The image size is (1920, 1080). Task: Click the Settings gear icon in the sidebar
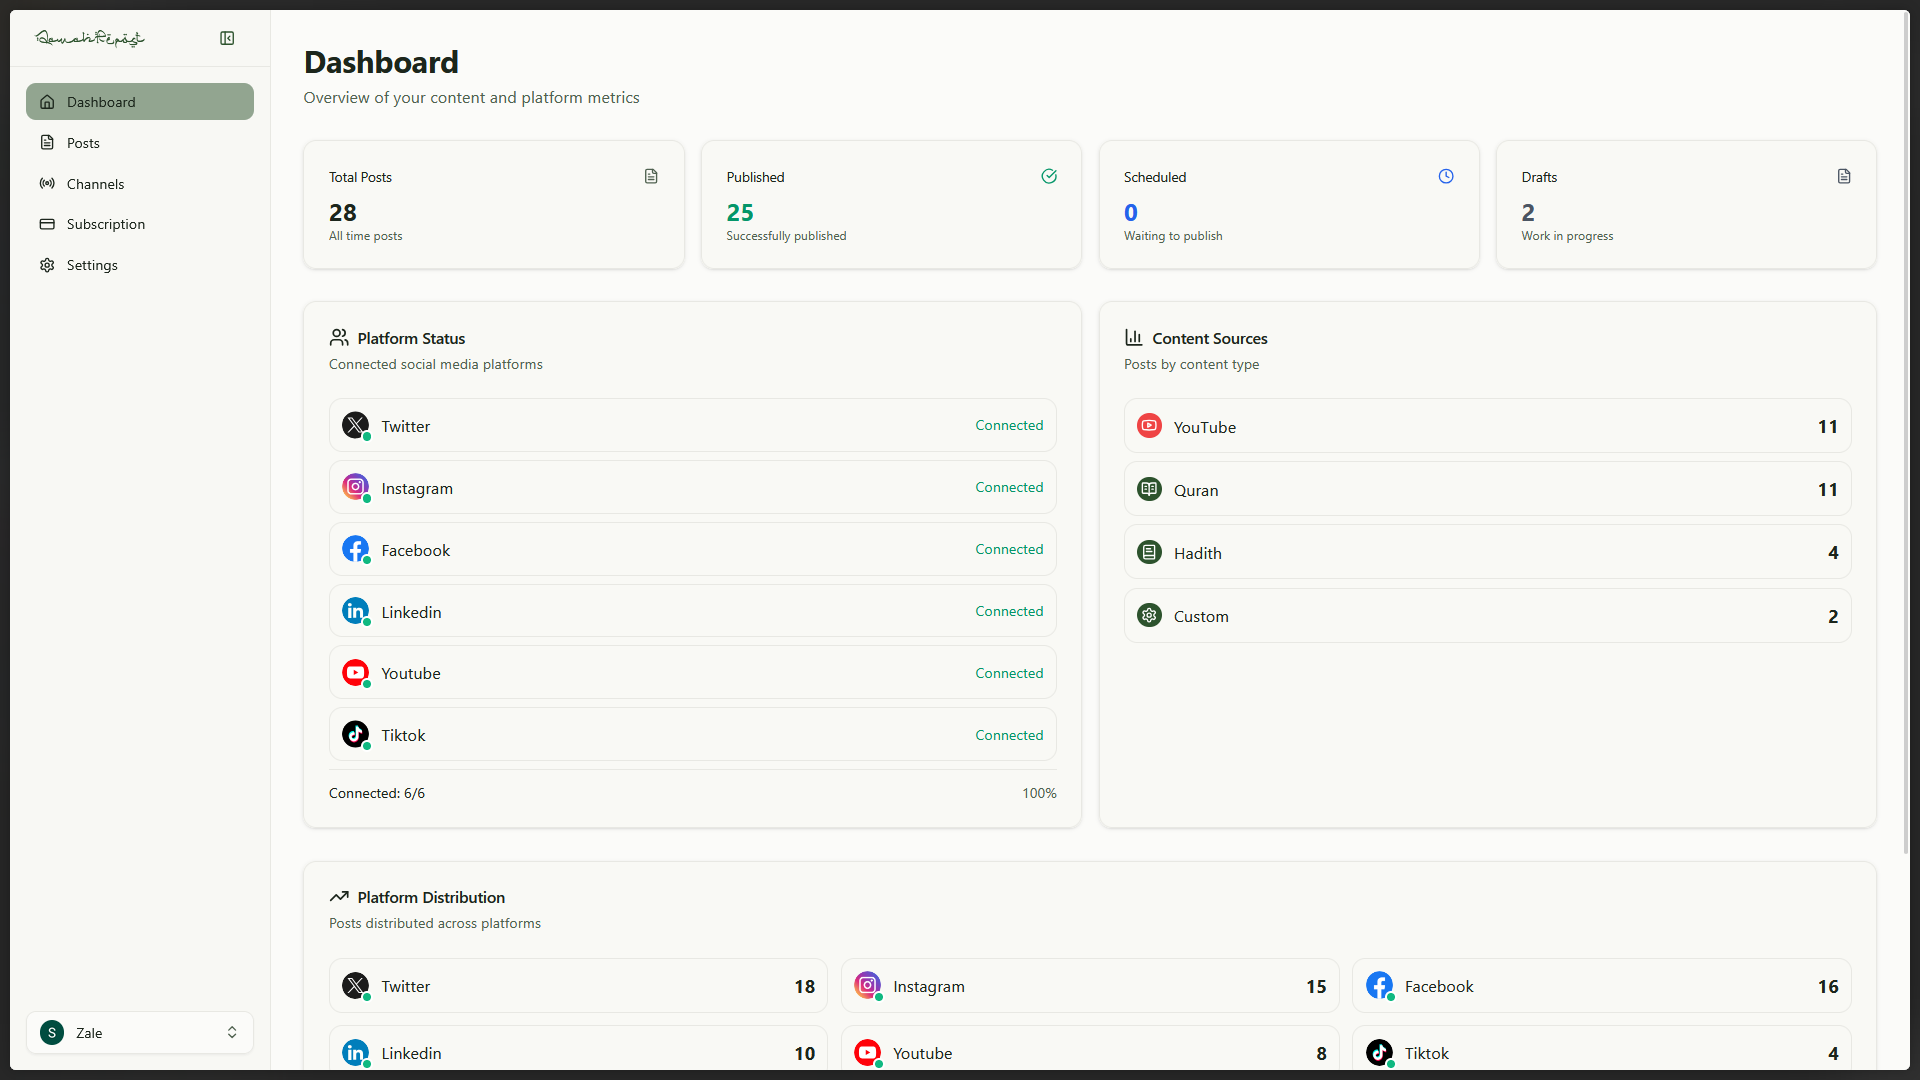[47, 265]
